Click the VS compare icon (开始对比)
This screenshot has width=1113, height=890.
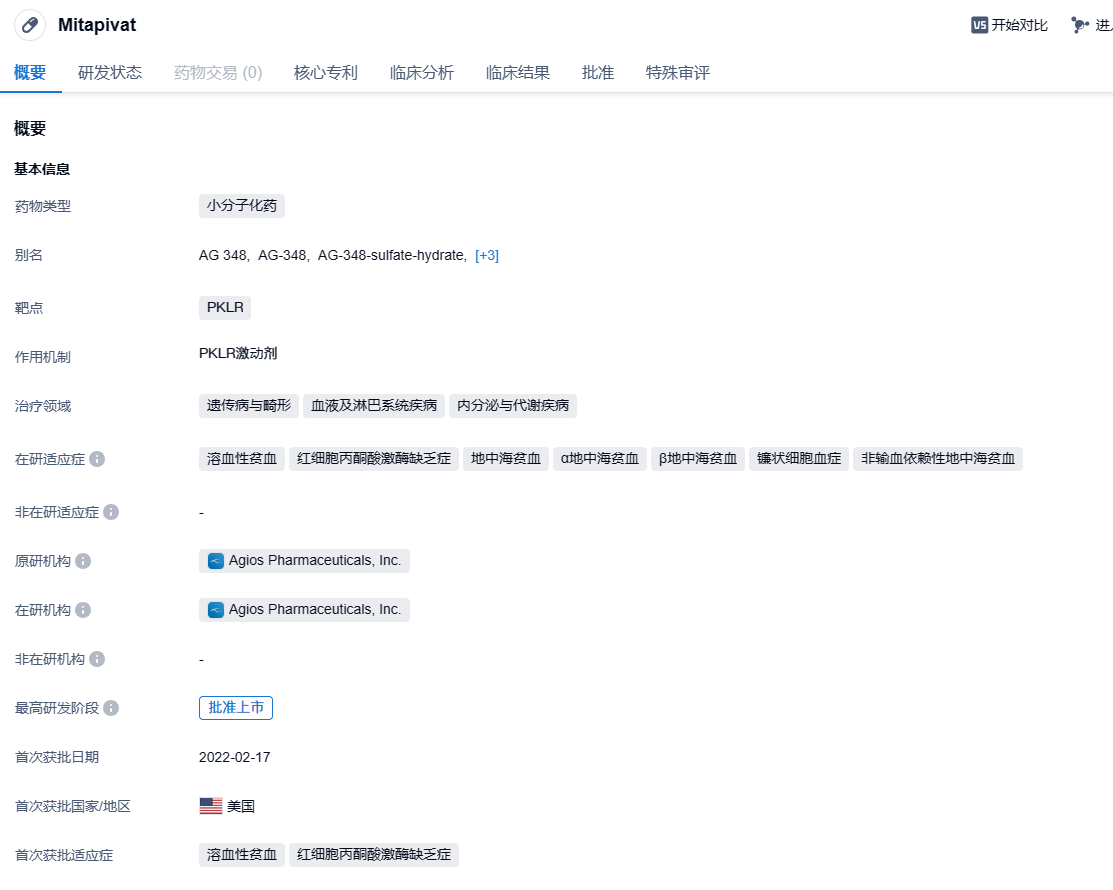click(979, 25)
